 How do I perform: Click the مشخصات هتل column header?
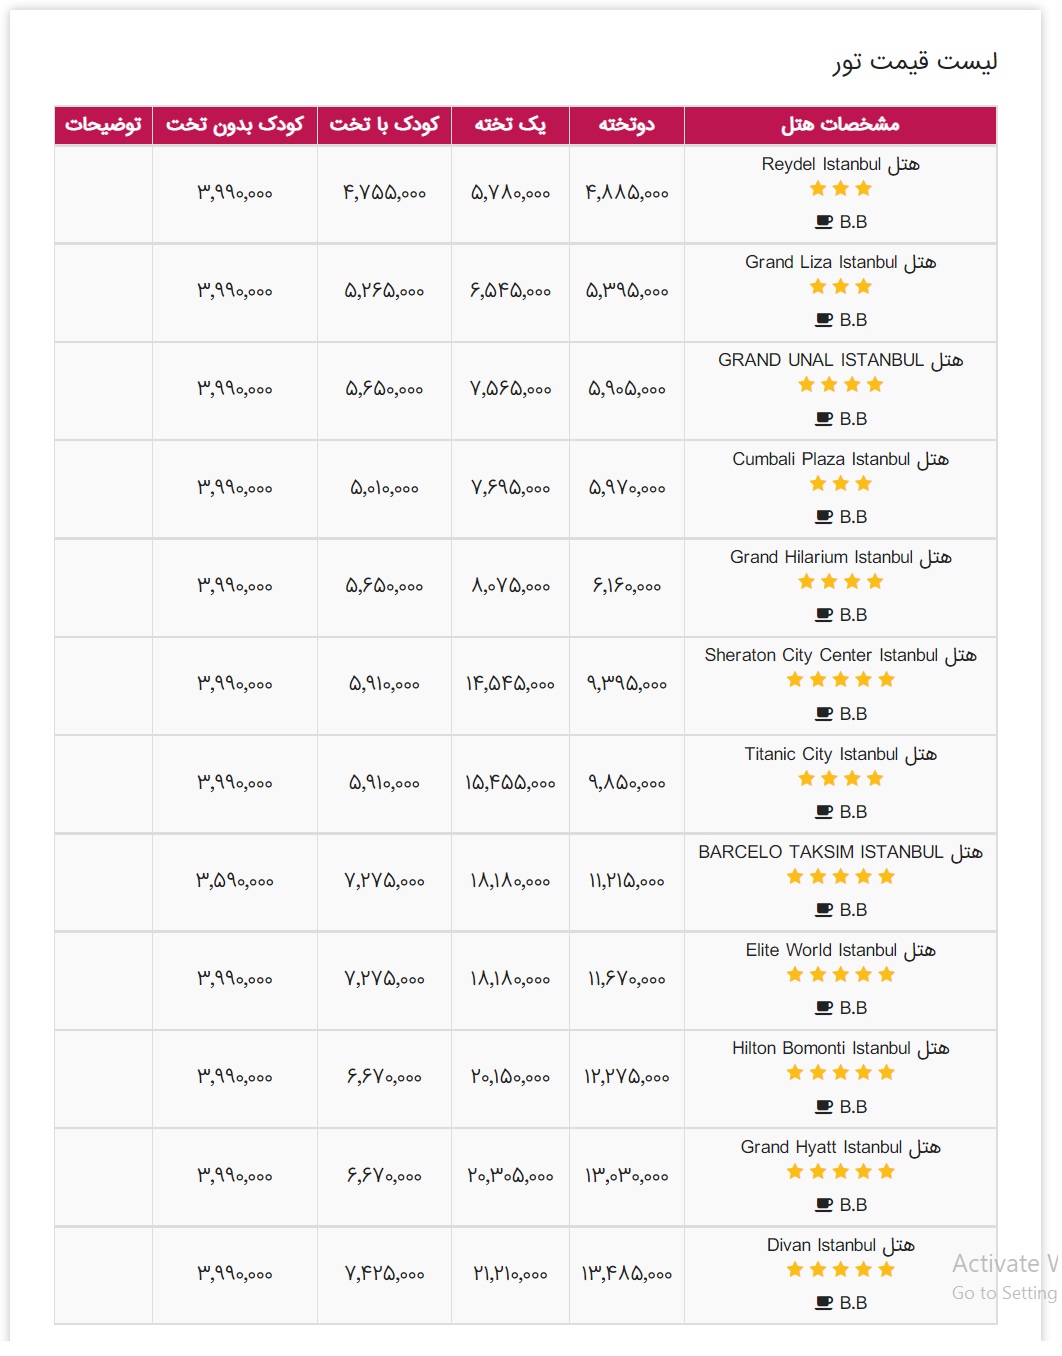pos(840,125)
